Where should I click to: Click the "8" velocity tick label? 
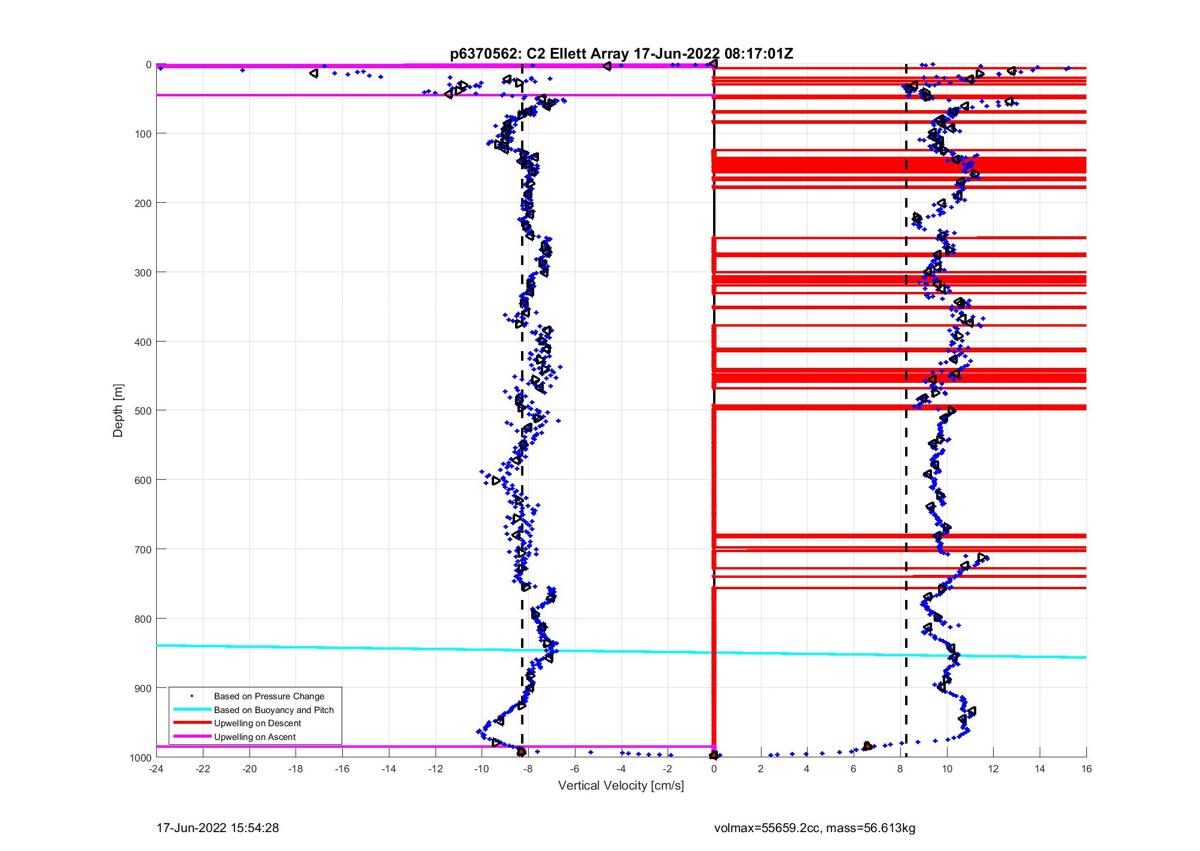coord(900,769)
